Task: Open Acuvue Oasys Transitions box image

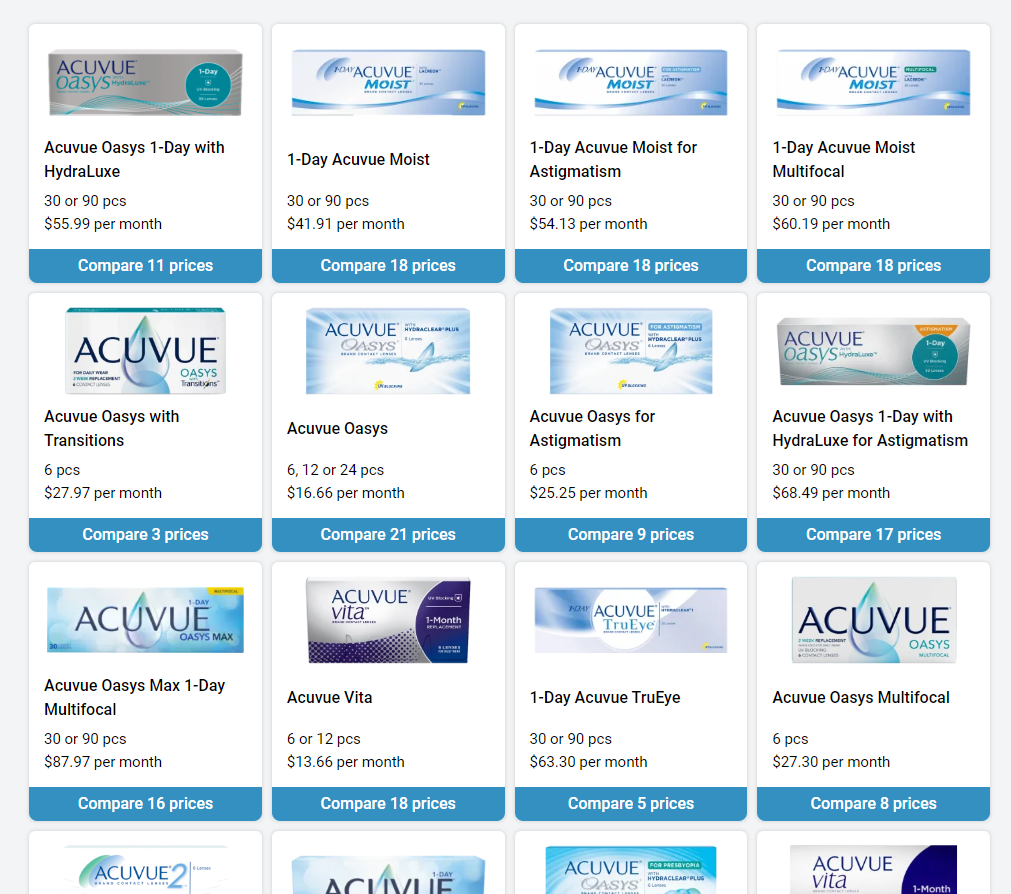Action: click(x=145, y=351)
